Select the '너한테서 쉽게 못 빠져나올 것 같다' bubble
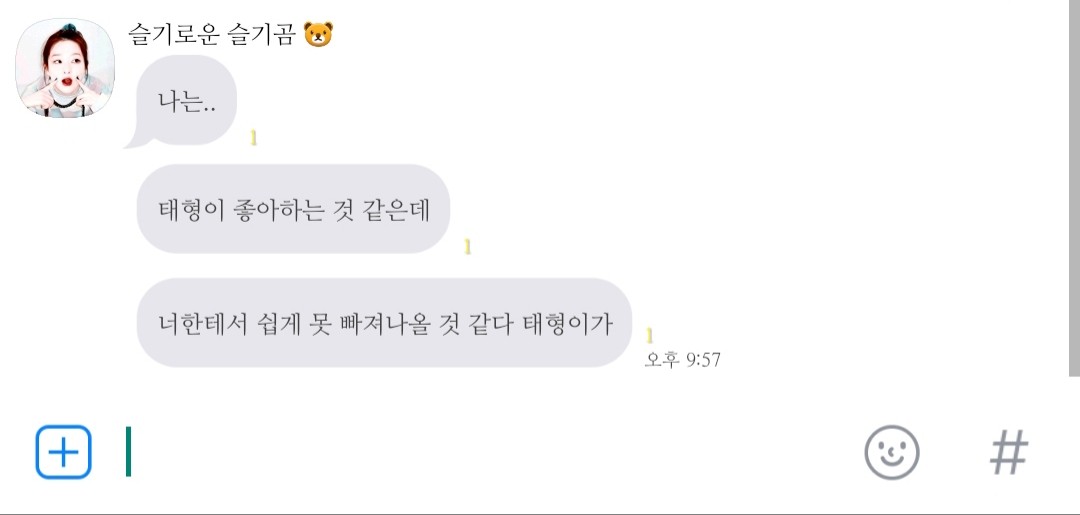 click(x=384, y=322)
